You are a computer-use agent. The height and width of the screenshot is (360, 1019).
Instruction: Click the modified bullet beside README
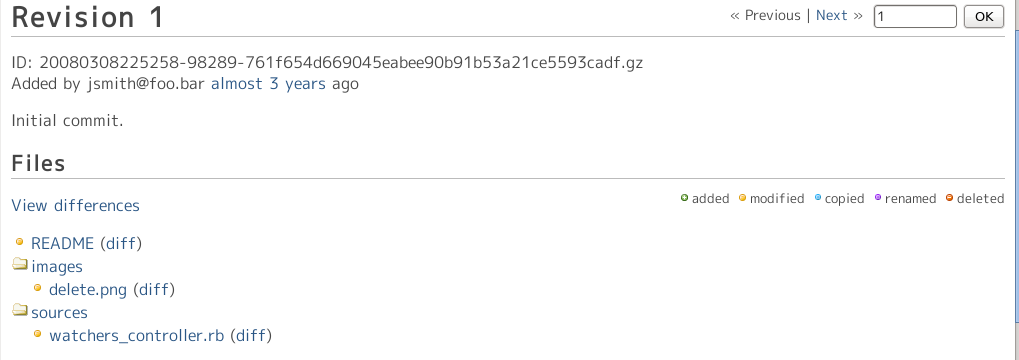(x=19, y=242)
